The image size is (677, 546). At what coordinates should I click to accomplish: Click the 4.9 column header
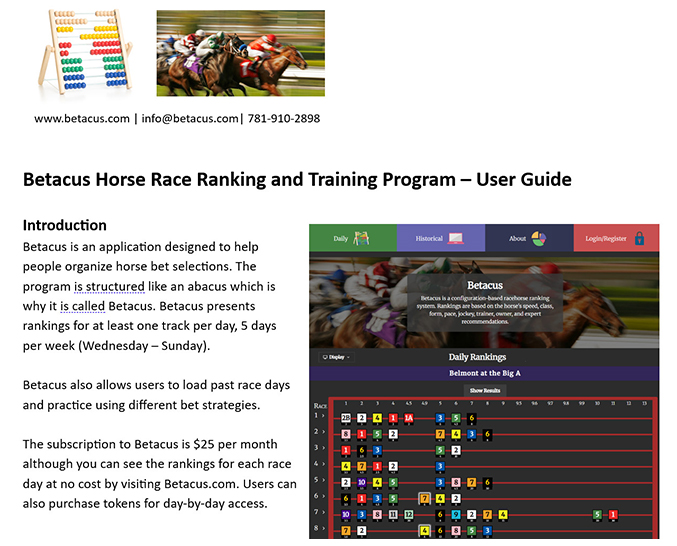coord(424,403)
